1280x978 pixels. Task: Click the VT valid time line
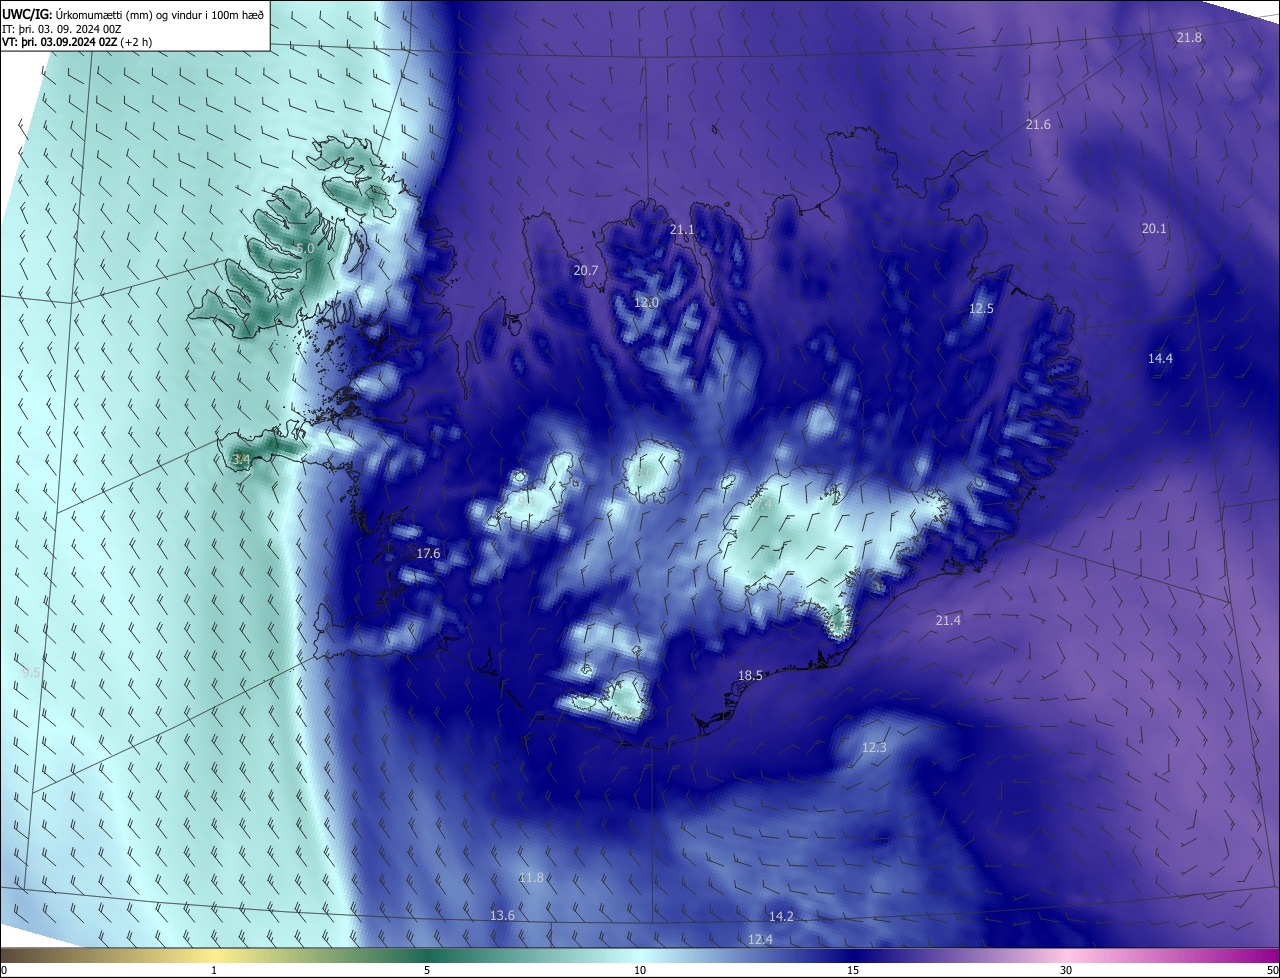77,43
